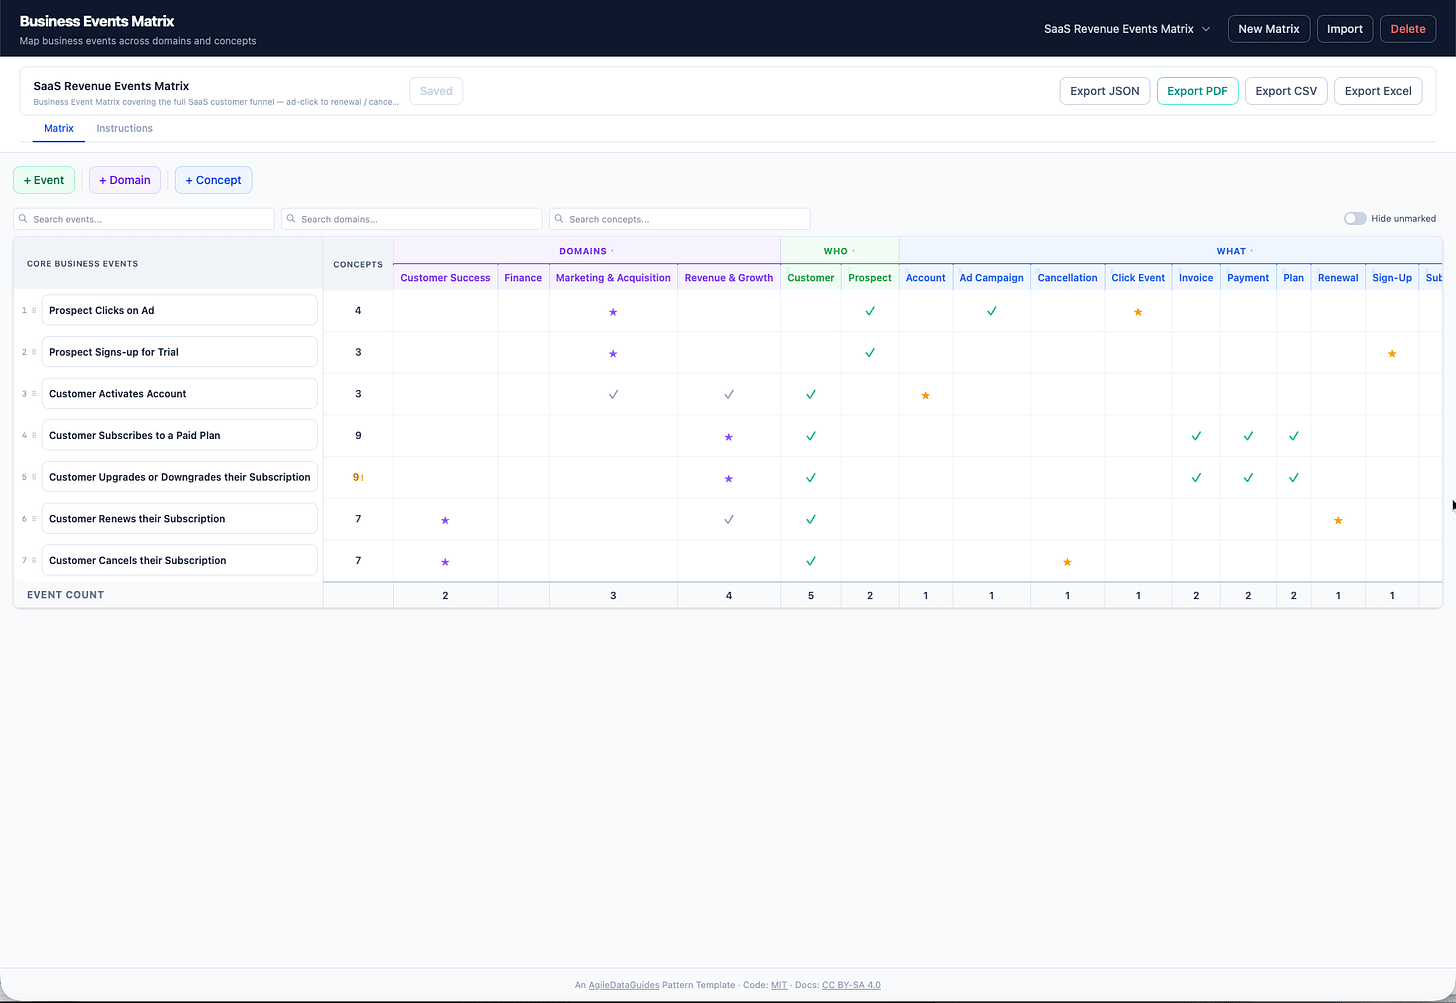Toggle grey Marketing & Acquisition check in Activates row
Viewport: 1456px width, 1003px height.
coord(613,394)
